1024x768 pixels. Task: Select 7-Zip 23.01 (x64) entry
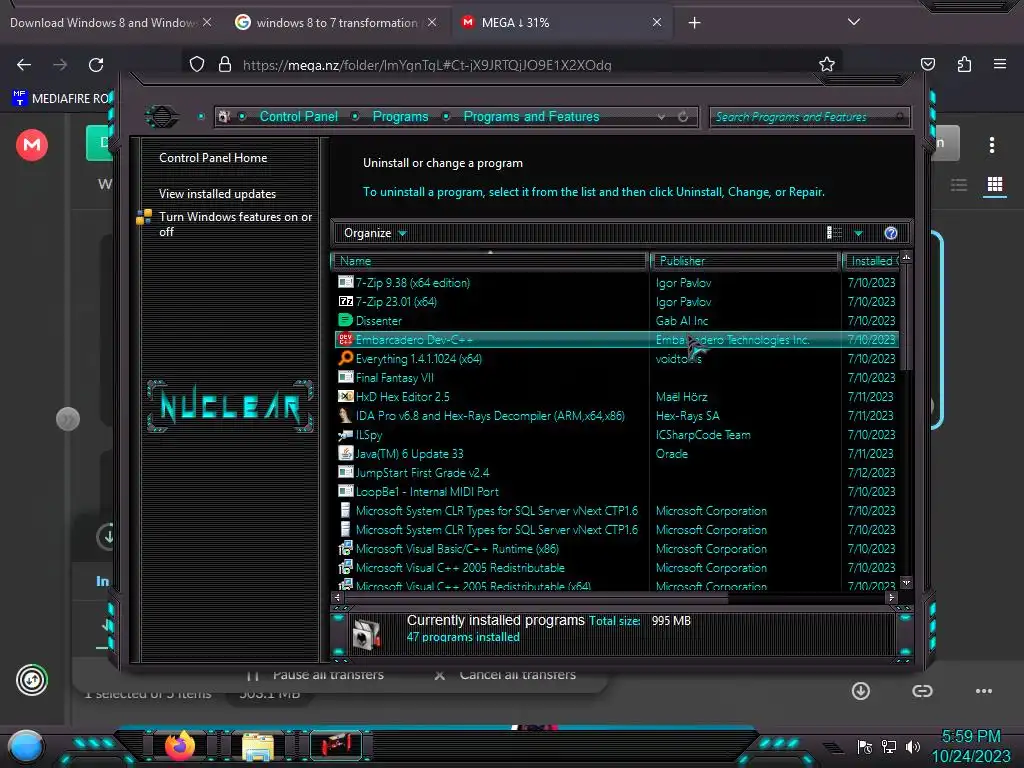point(616,302)
